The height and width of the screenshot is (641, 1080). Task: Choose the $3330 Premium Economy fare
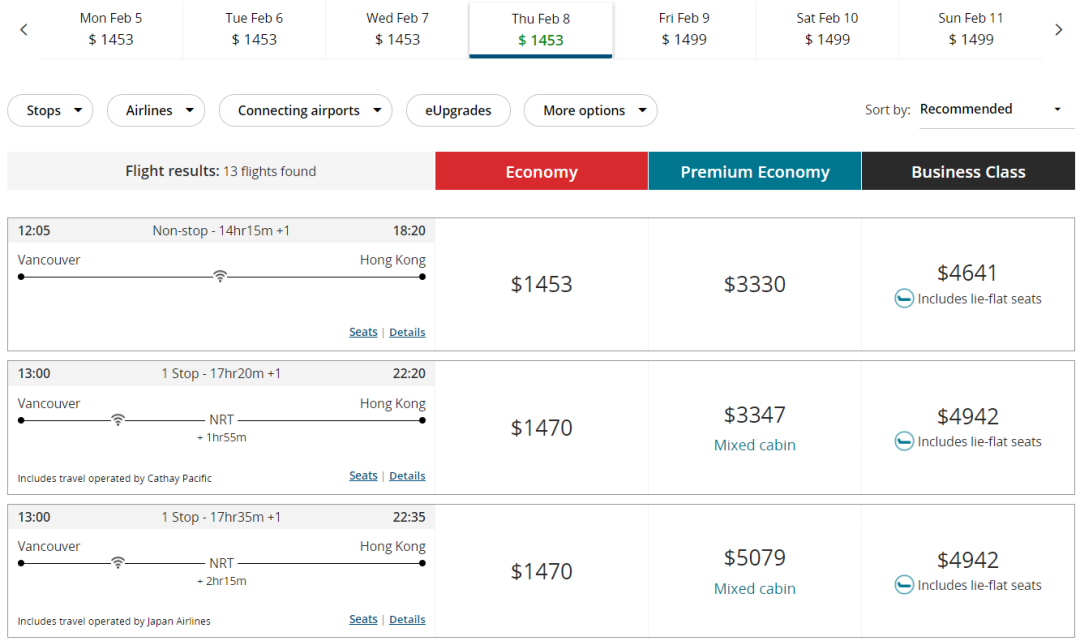(754, 284)
